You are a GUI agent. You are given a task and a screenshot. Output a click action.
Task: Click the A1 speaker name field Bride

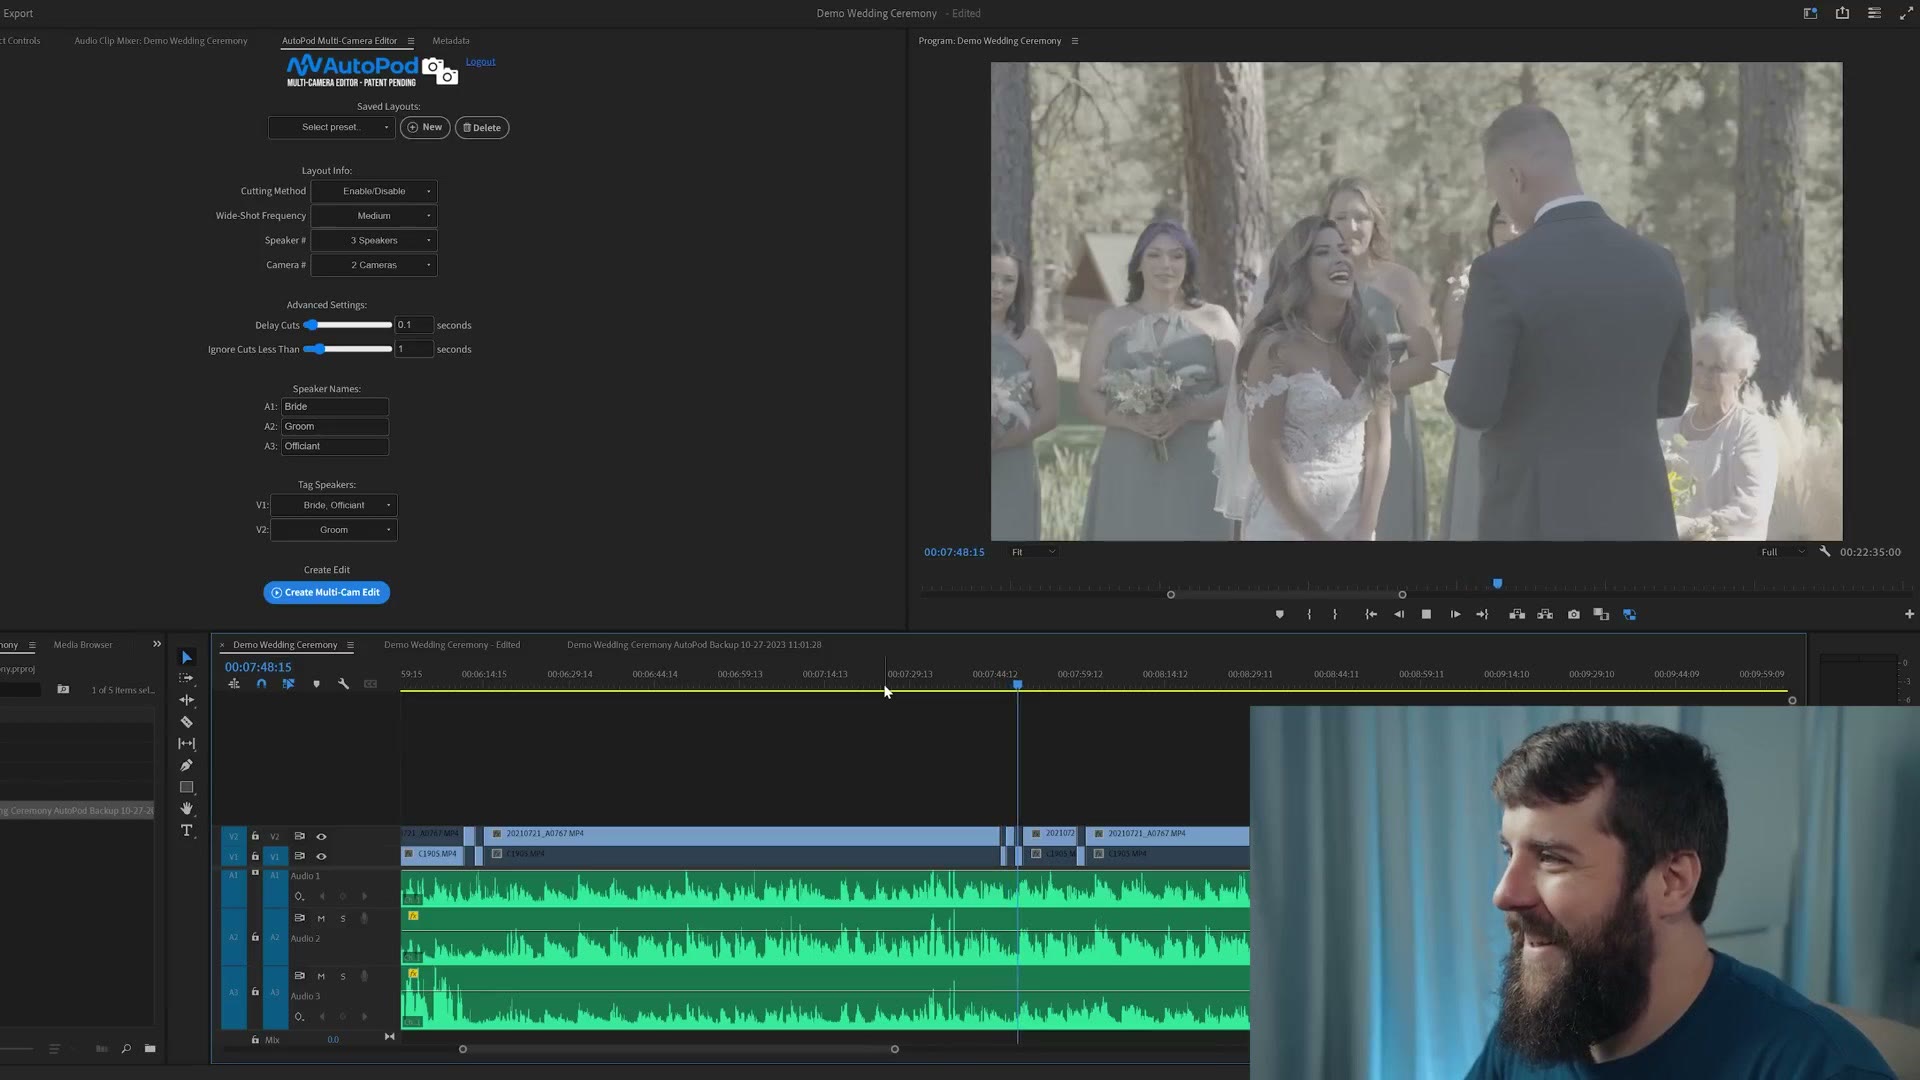[335, 407]
